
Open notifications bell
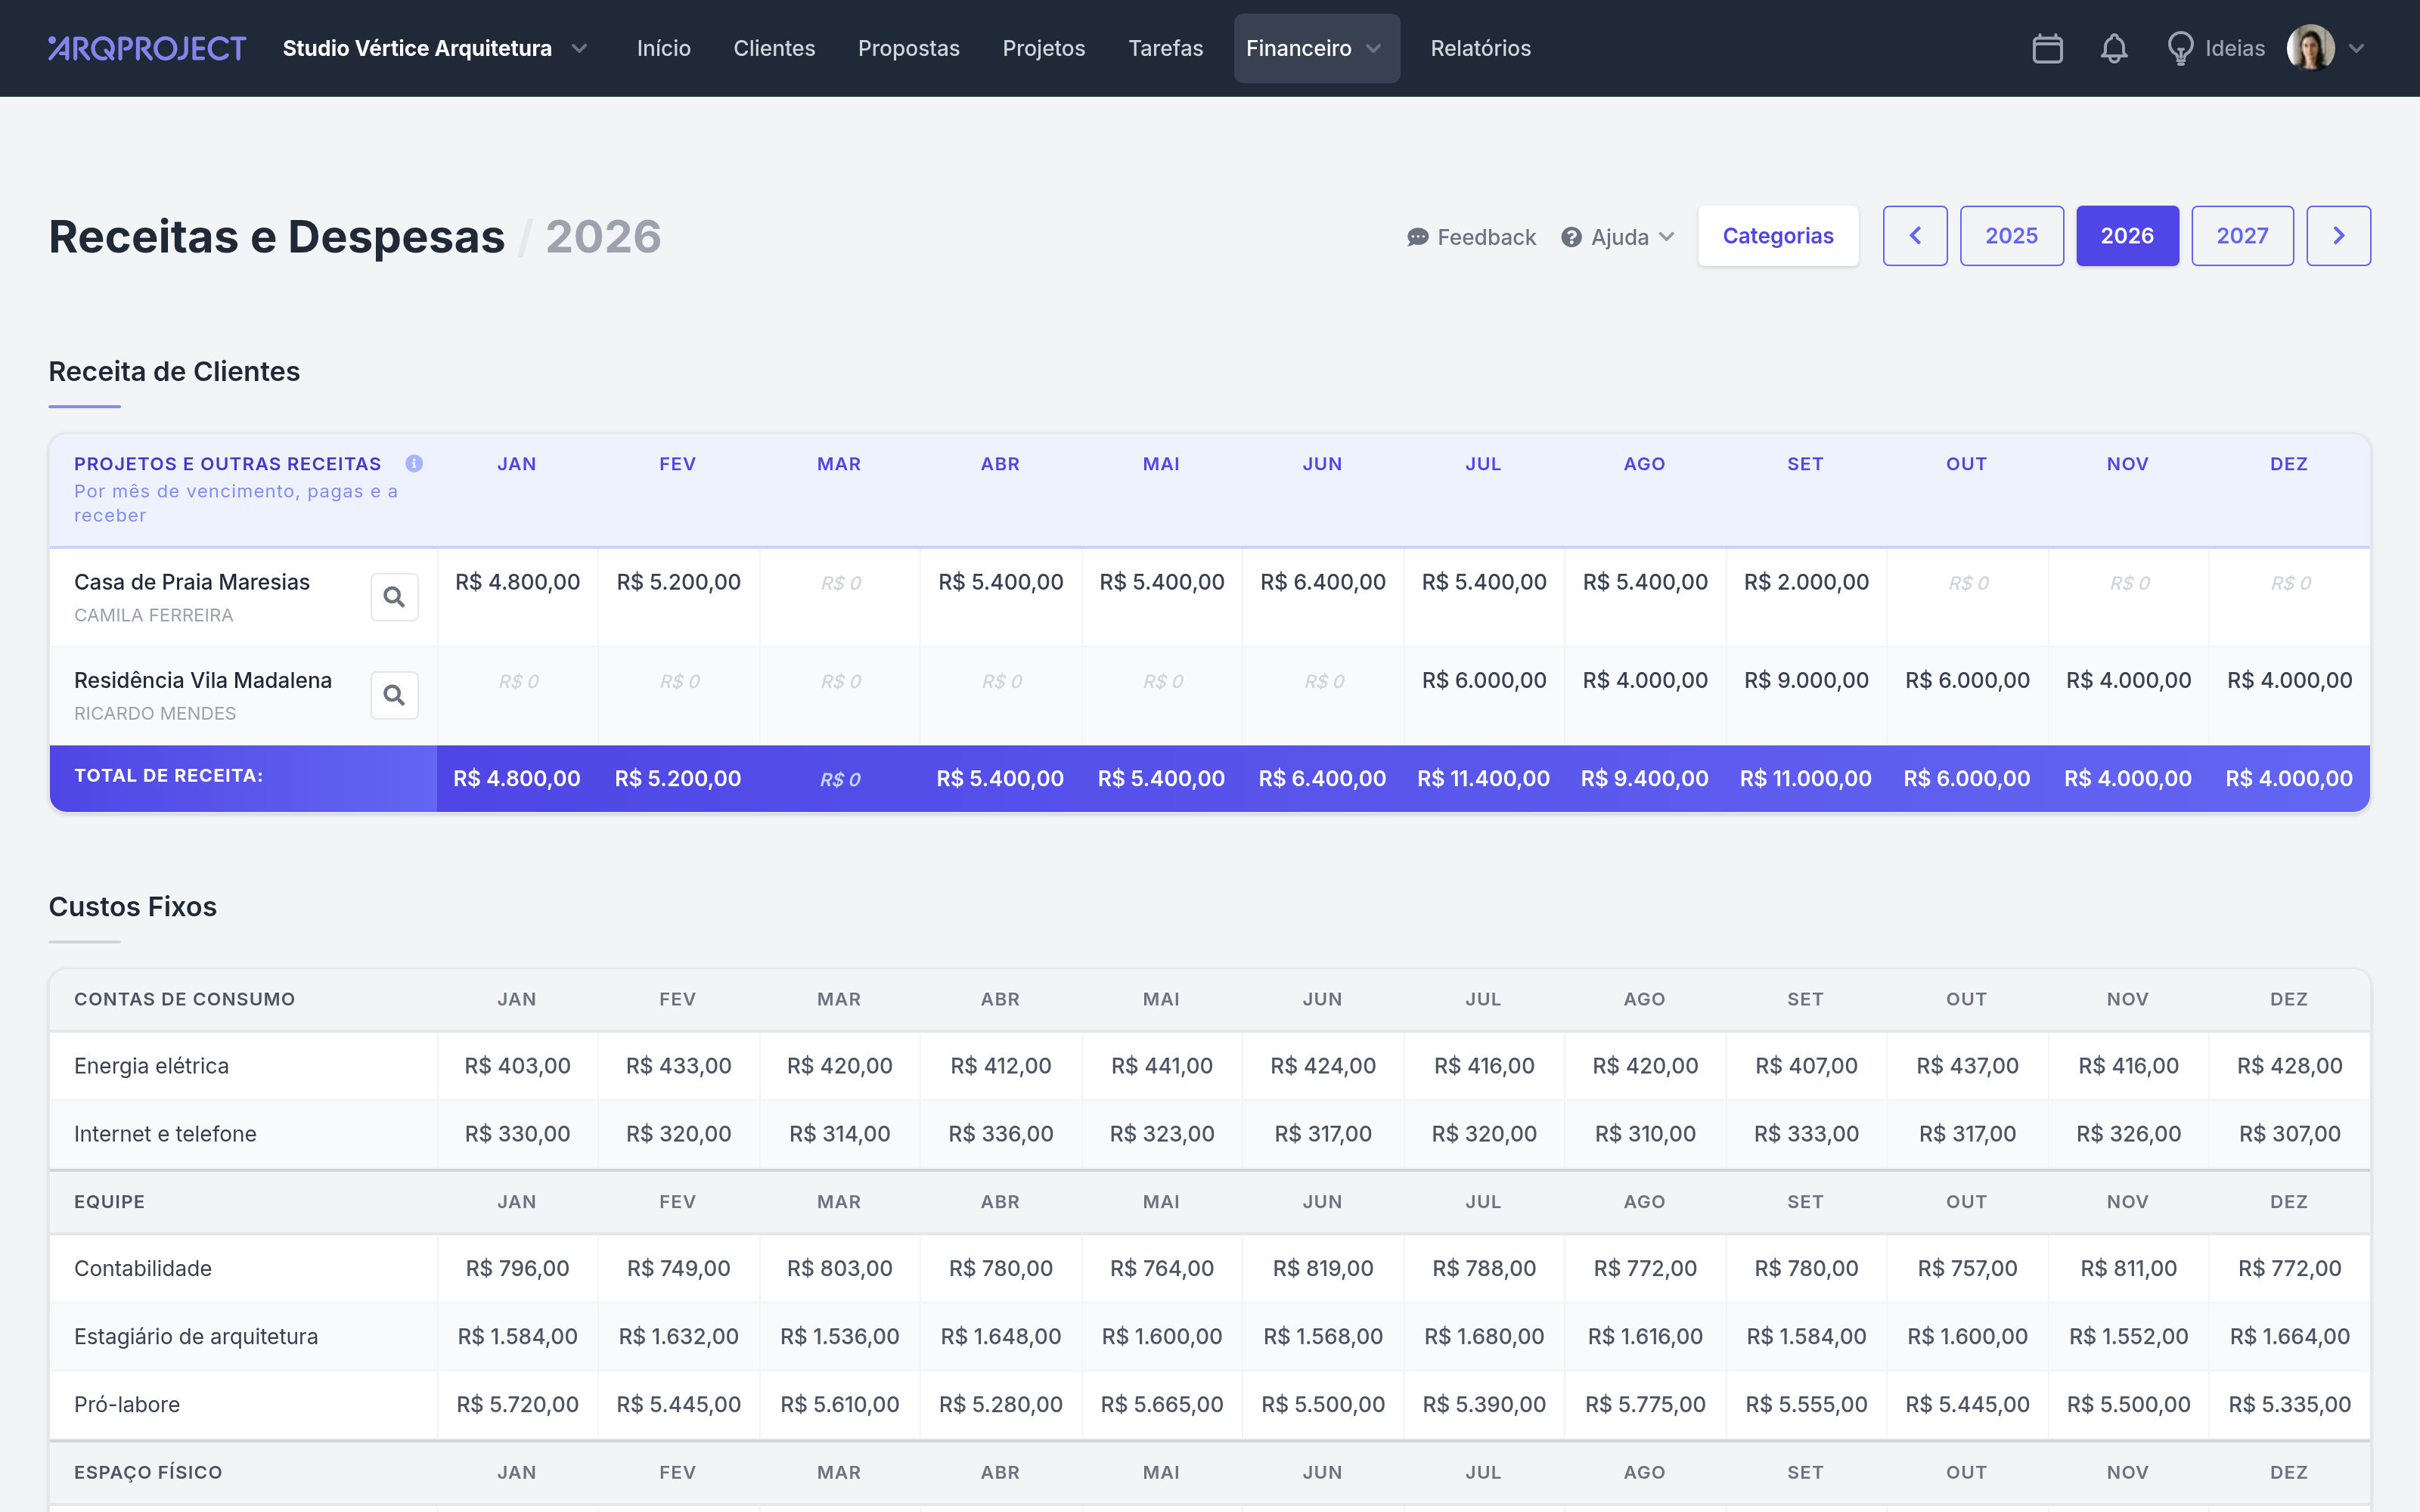(x=2113, y=48)
